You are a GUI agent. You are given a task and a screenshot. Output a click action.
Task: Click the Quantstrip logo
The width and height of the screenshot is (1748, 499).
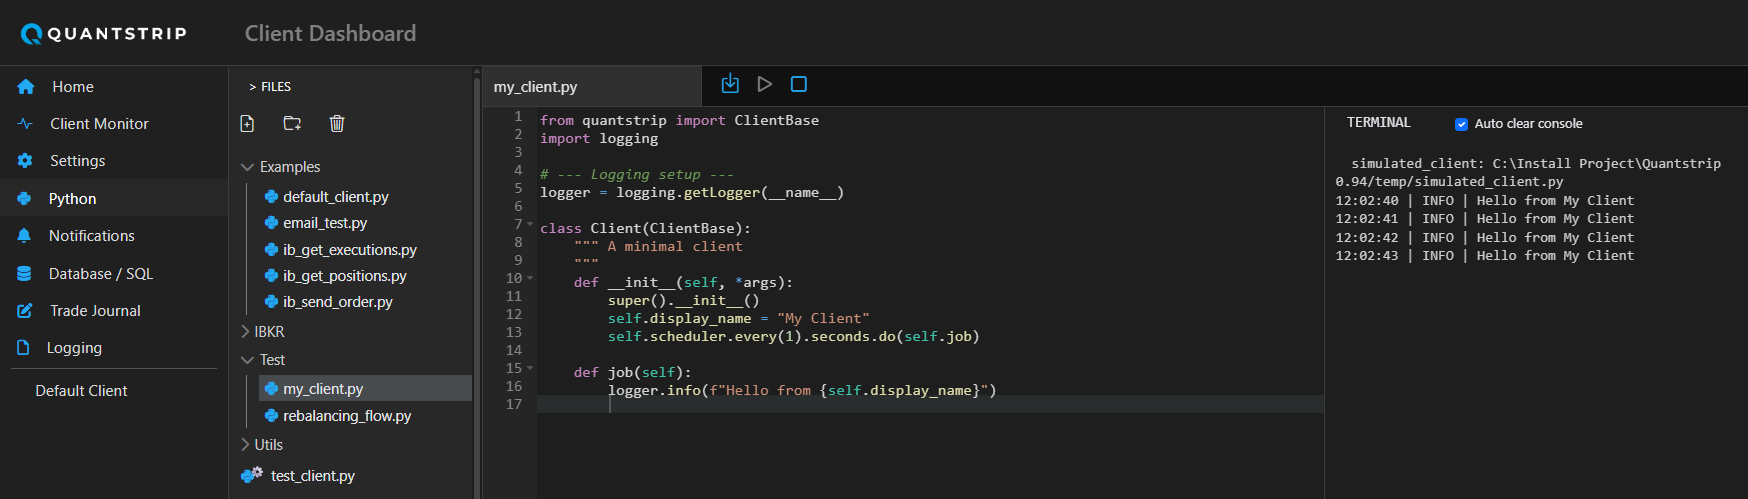(x=103, y=34)
